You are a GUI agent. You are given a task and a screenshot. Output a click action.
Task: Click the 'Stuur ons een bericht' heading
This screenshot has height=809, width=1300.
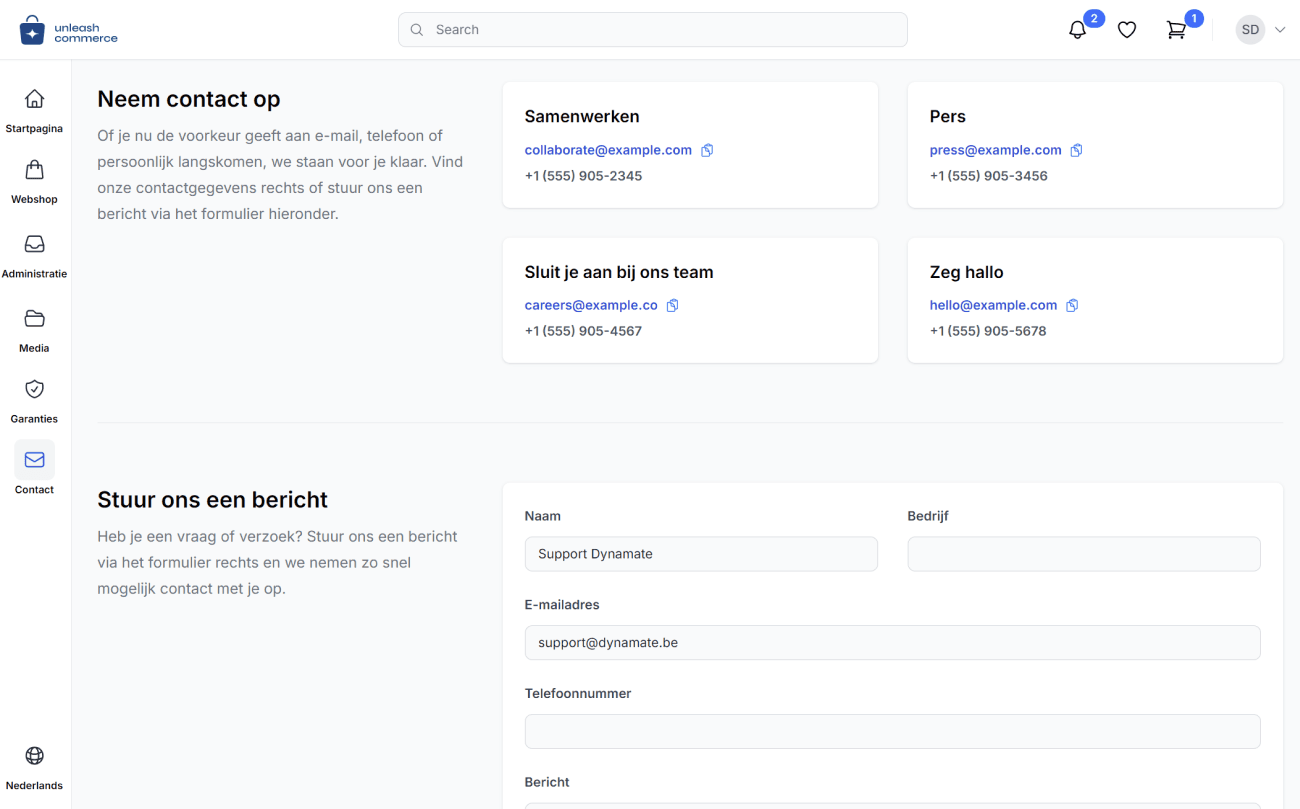coord(213,500)
